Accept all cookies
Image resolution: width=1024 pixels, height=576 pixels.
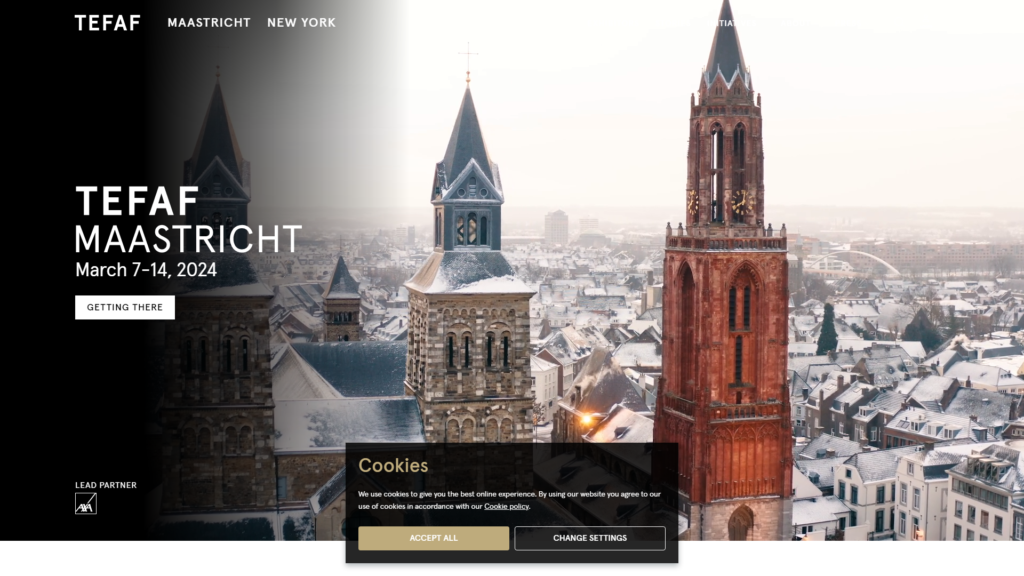click(434, 538)
